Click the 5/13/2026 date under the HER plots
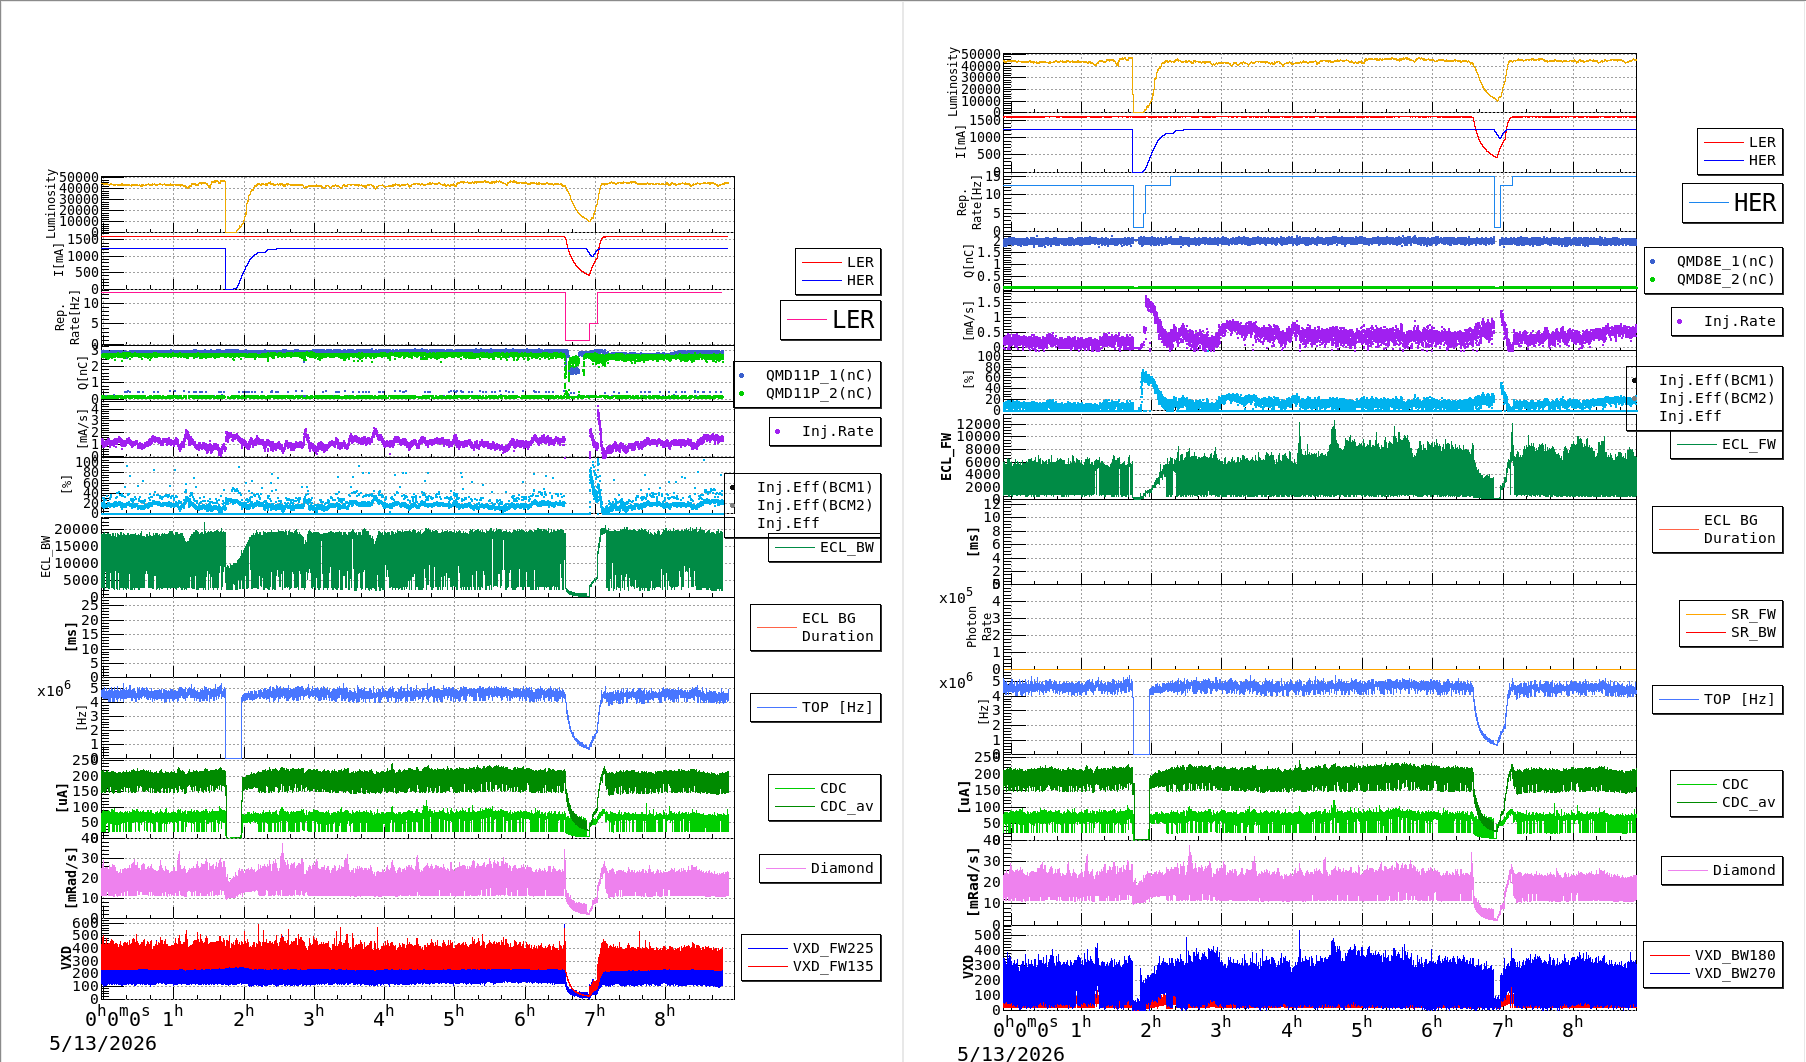The height and width of the screenshot is (1062, 1806). [x=1011, y=1053]
